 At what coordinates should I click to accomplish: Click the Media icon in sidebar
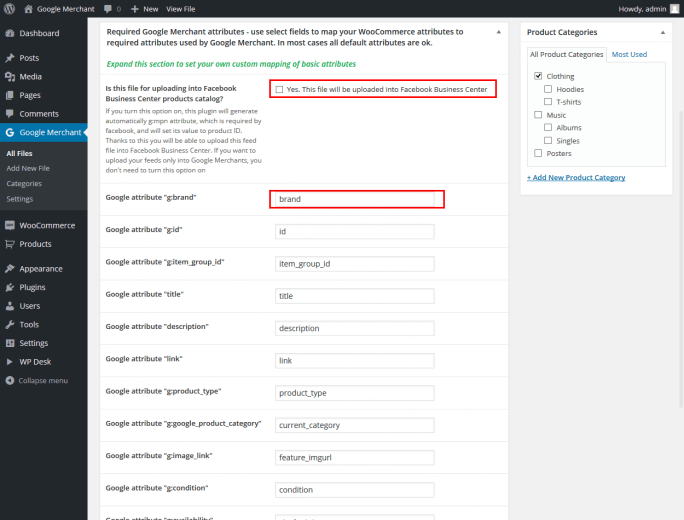click(10, 77)
